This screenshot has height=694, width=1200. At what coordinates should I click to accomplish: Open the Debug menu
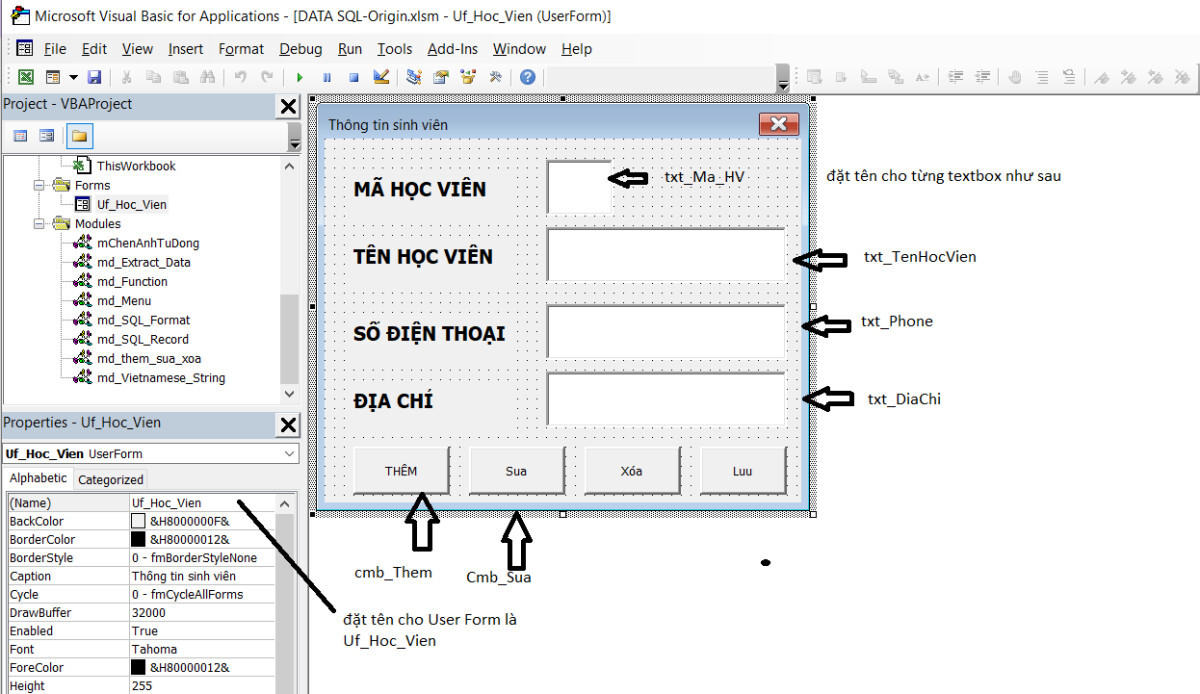tap(300, 48)
